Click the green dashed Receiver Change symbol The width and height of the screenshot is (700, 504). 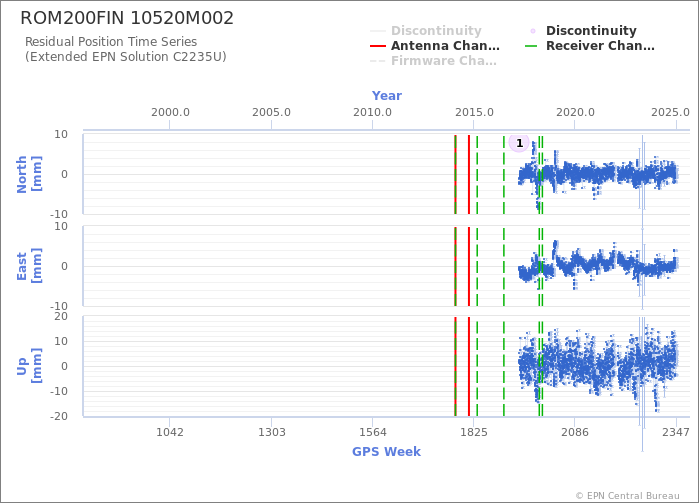click(531, 46)
